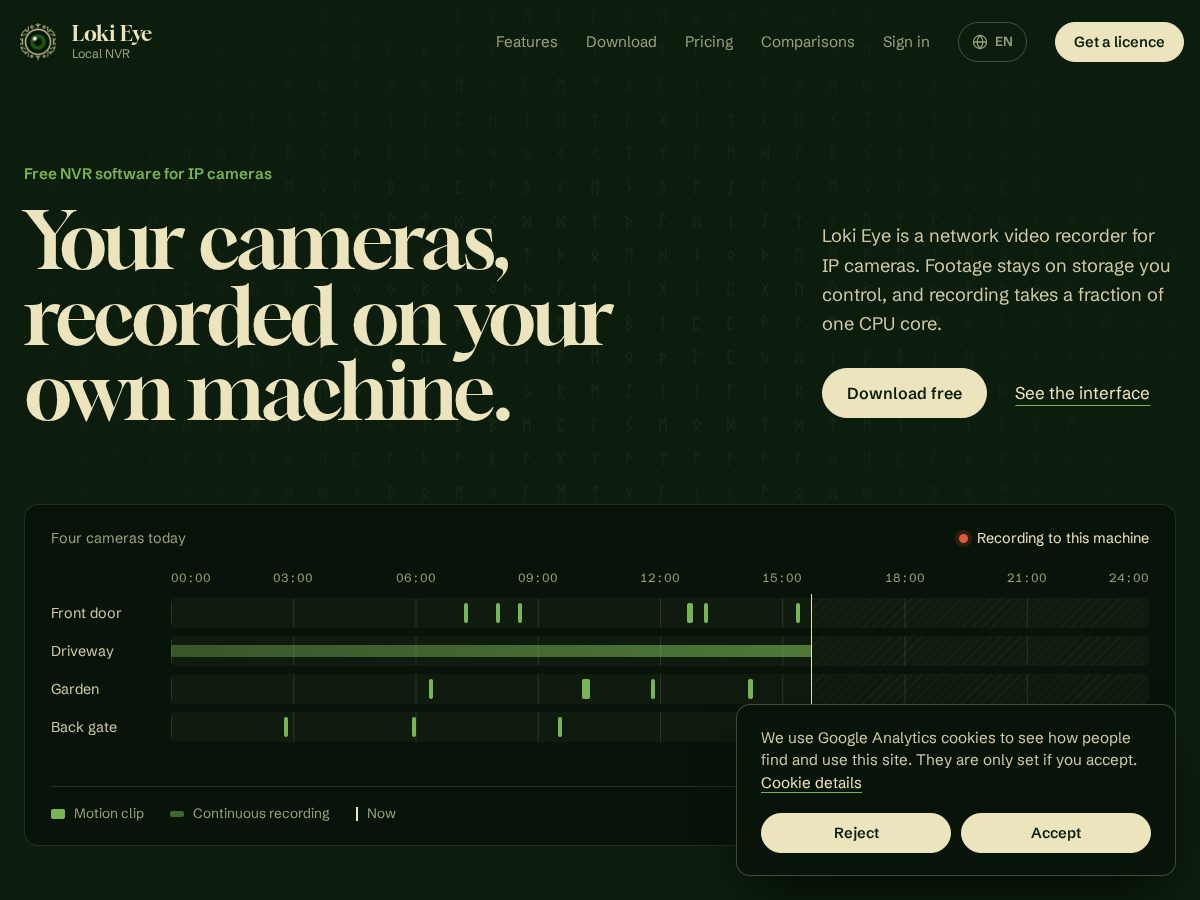Click the red recording indicator dot
1200x900 pixels.
963,538
